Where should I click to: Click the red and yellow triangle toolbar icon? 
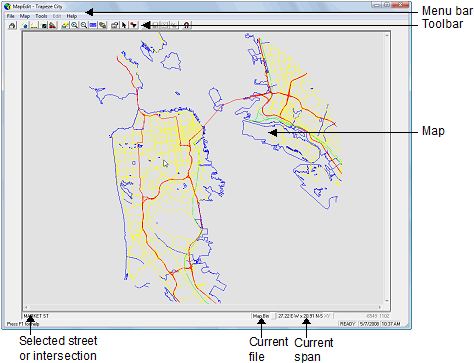click(x=53, y=25)
